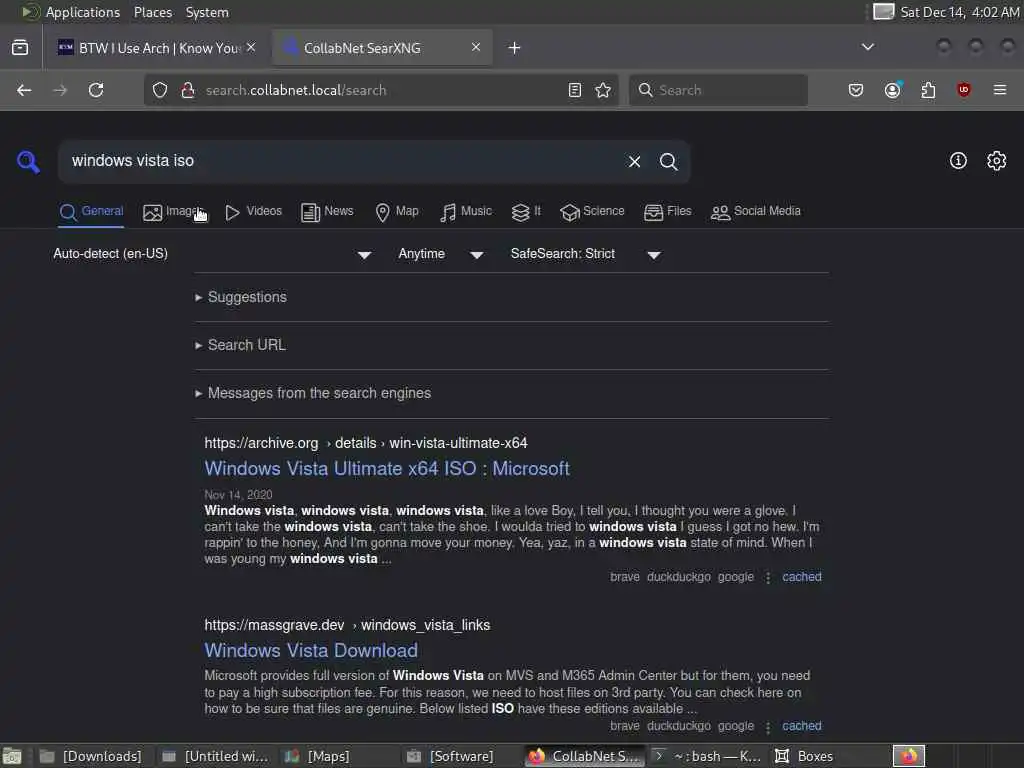Open Windows Vista Ultimate x64 ISO result
This screenshot has width=1024, height=768.
[x=387, y=468]
